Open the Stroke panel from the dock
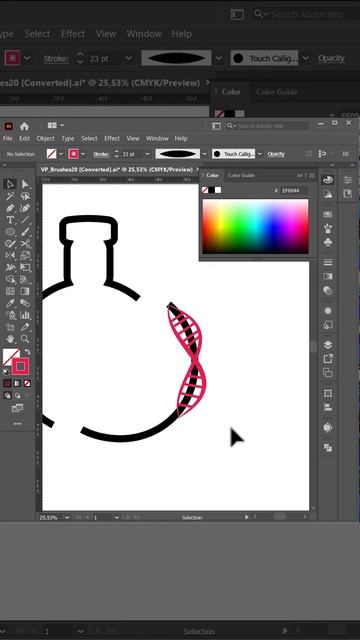360x640 pixels. pyautogui.click(x=328, y=262)
